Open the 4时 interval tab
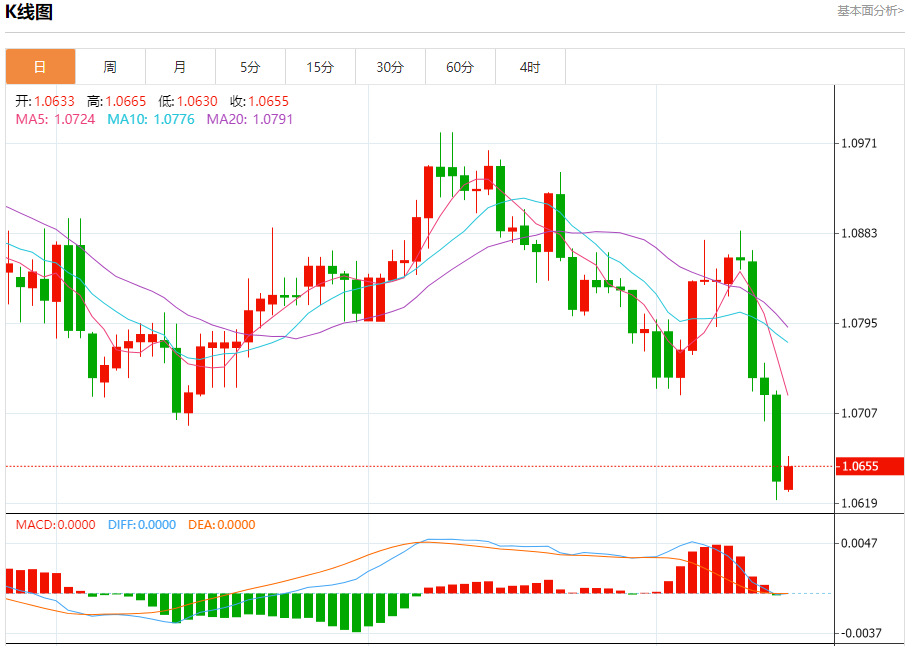Screen dimensions: 910x646 pyautogui.click(x=530, y=67)
